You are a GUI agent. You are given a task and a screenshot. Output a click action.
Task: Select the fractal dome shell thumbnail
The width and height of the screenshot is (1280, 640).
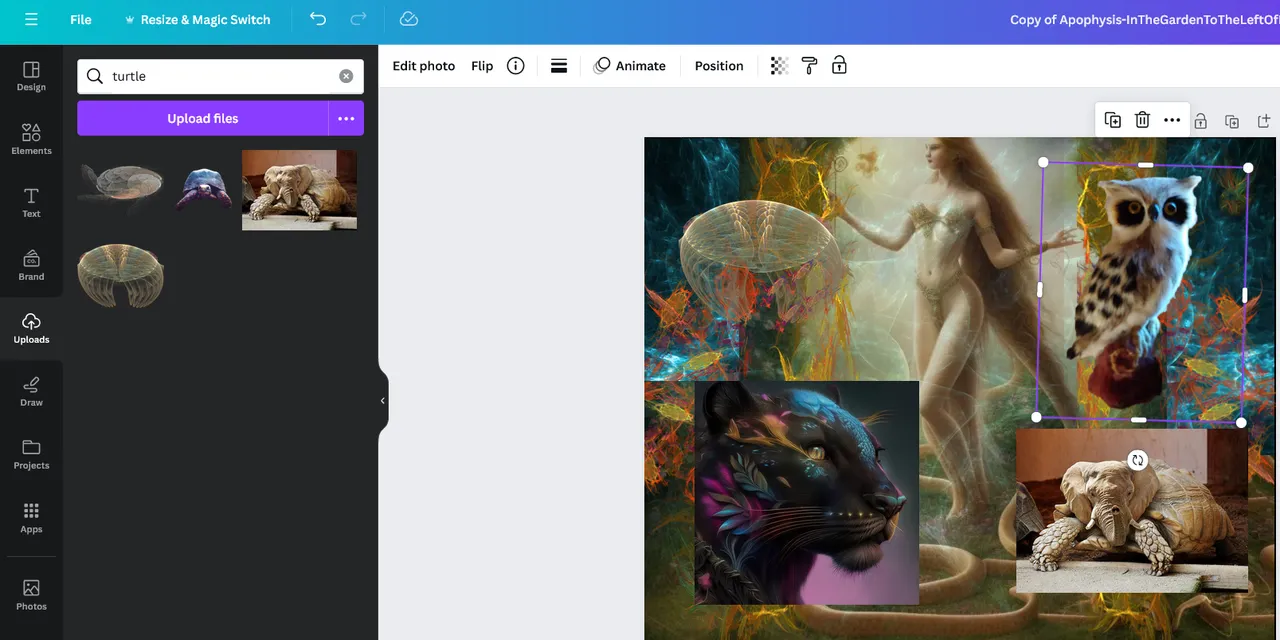click(x=121, y=274)
